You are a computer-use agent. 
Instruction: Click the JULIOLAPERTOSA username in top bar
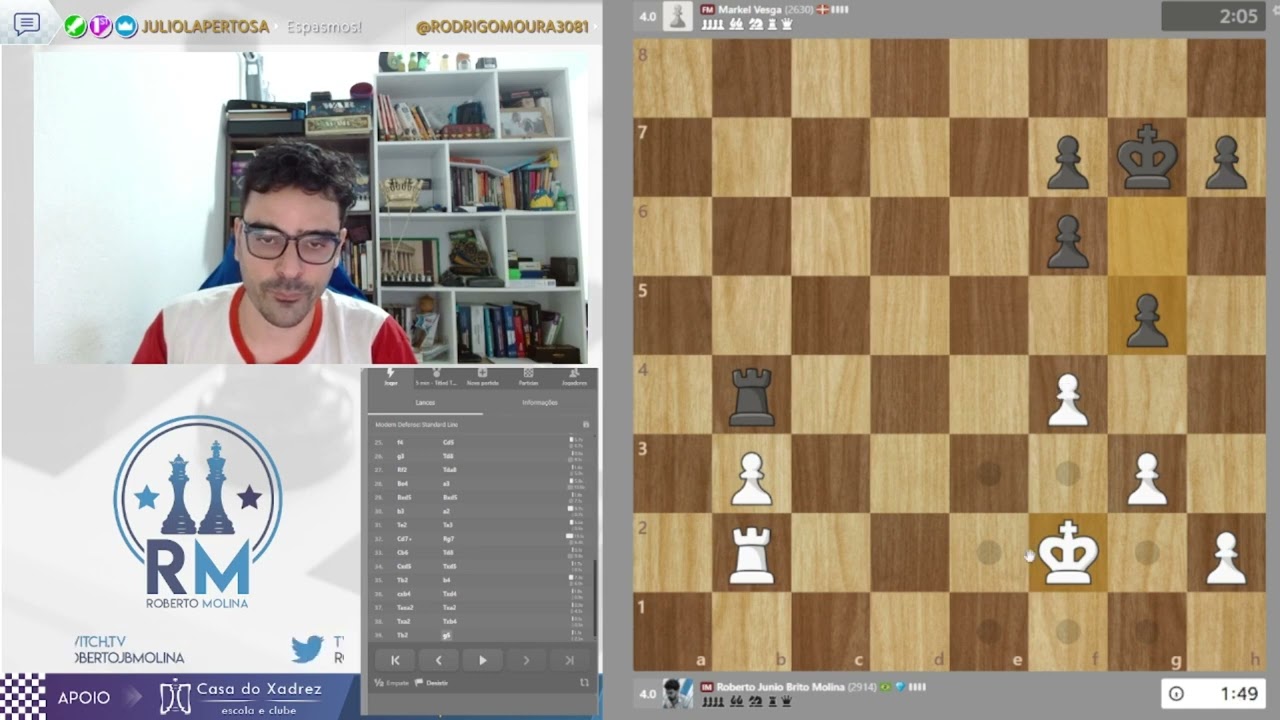[205, 27]
